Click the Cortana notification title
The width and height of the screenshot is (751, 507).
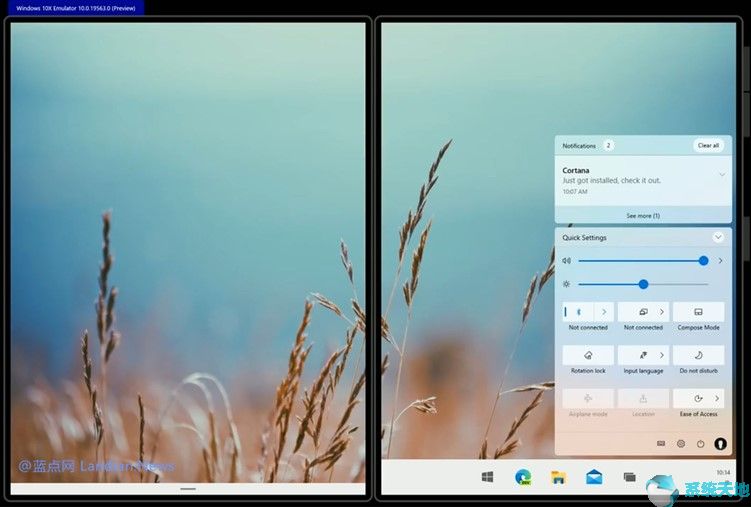click(576, 170)
